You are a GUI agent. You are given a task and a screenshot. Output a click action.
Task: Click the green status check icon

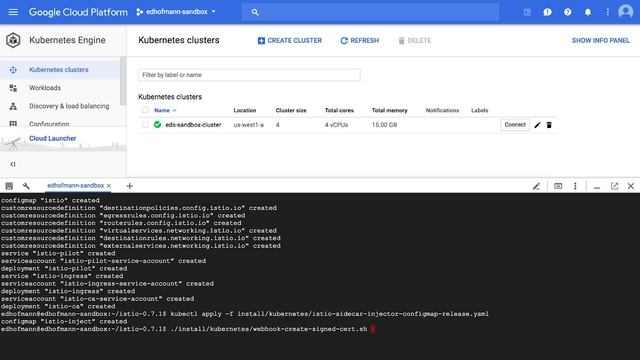pos(158,124)
